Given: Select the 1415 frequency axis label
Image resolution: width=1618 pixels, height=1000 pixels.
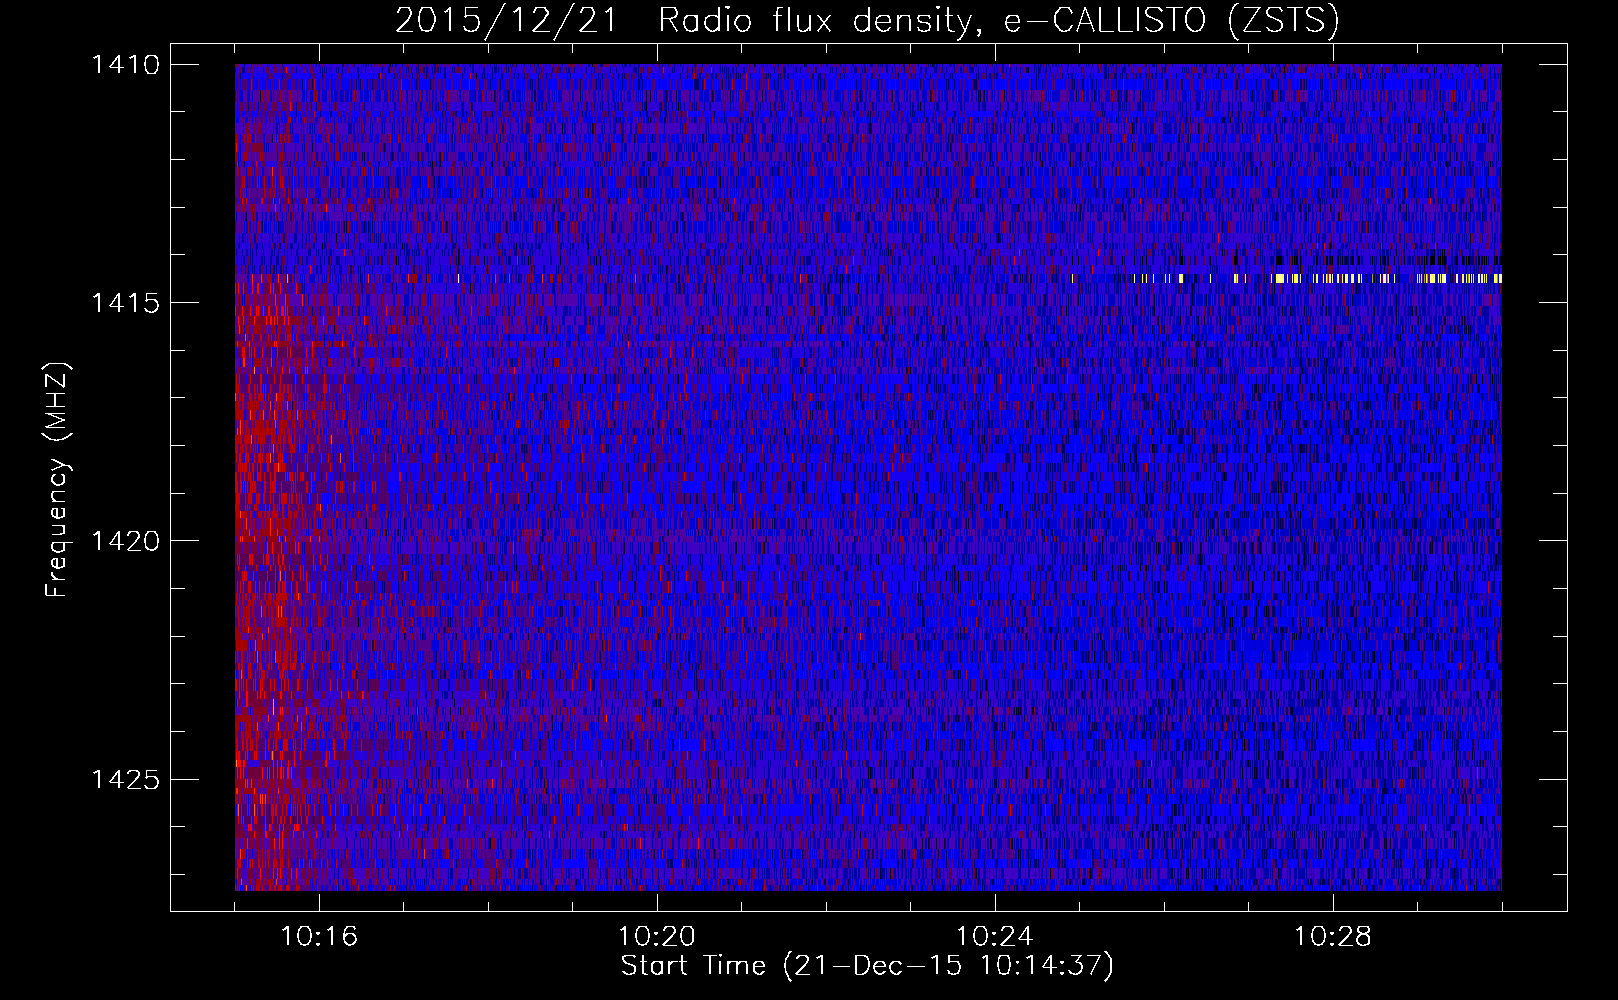Looking at the screenshot, I should click(x=125, y=303).
